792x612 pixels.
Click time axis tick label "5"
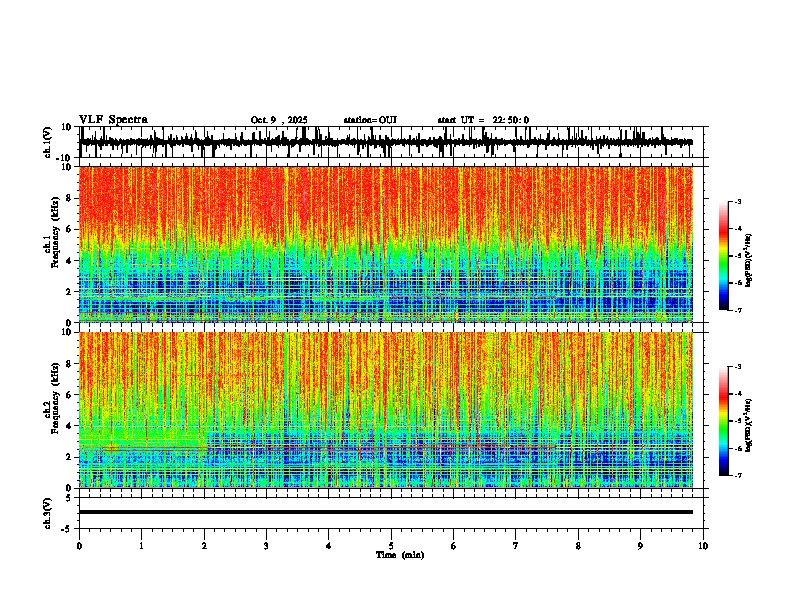[x=391, y=546]
